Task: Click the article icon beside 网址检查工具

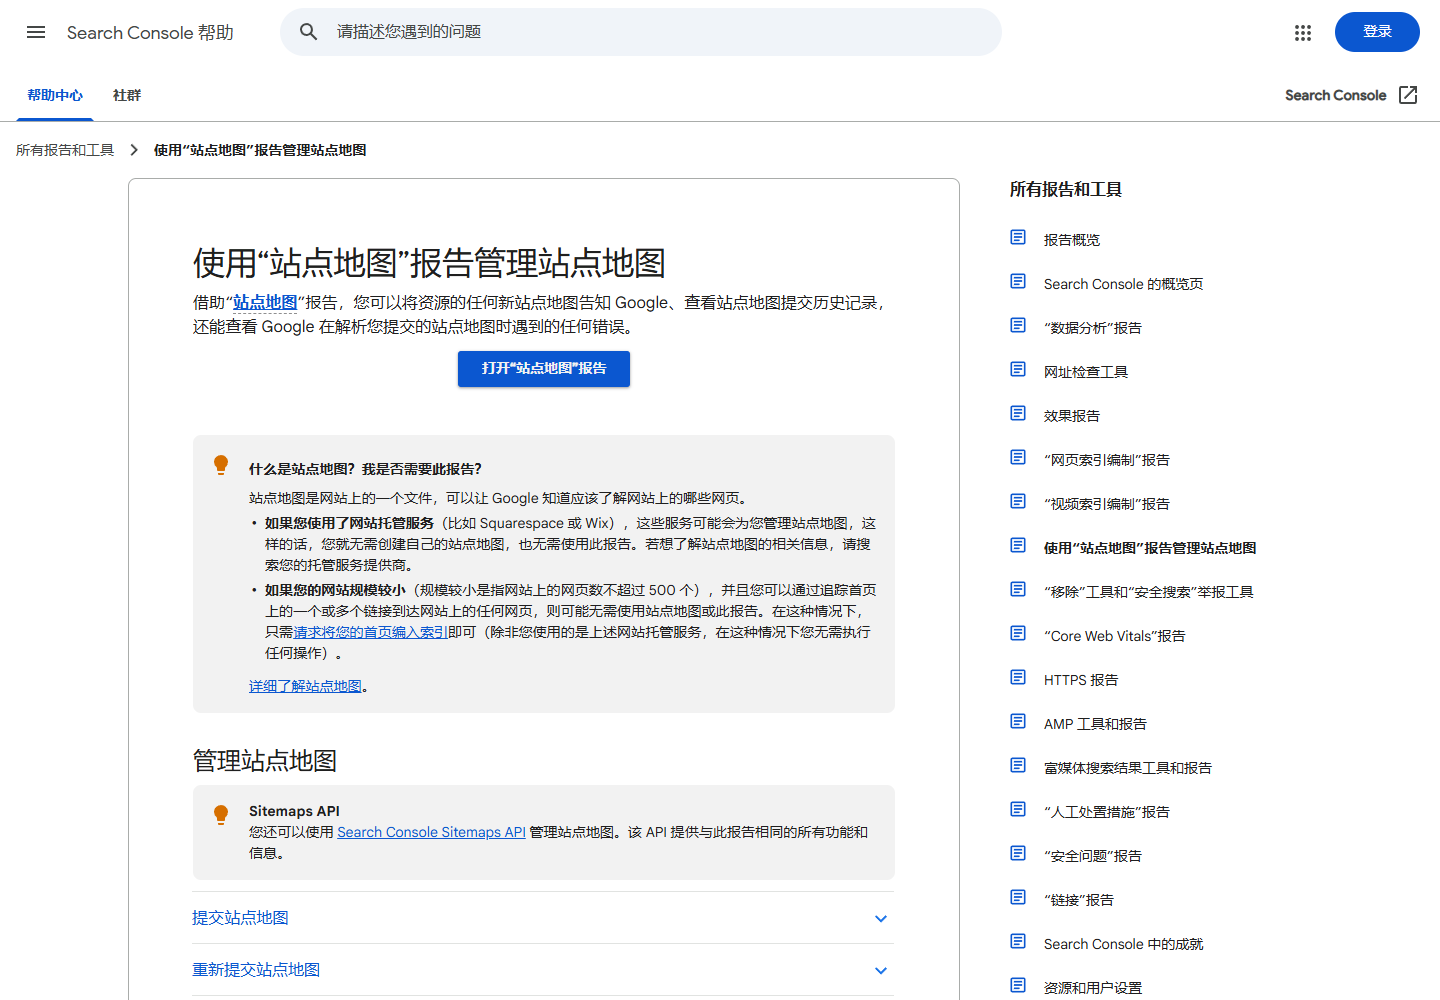Action: tap(1018, 369)
